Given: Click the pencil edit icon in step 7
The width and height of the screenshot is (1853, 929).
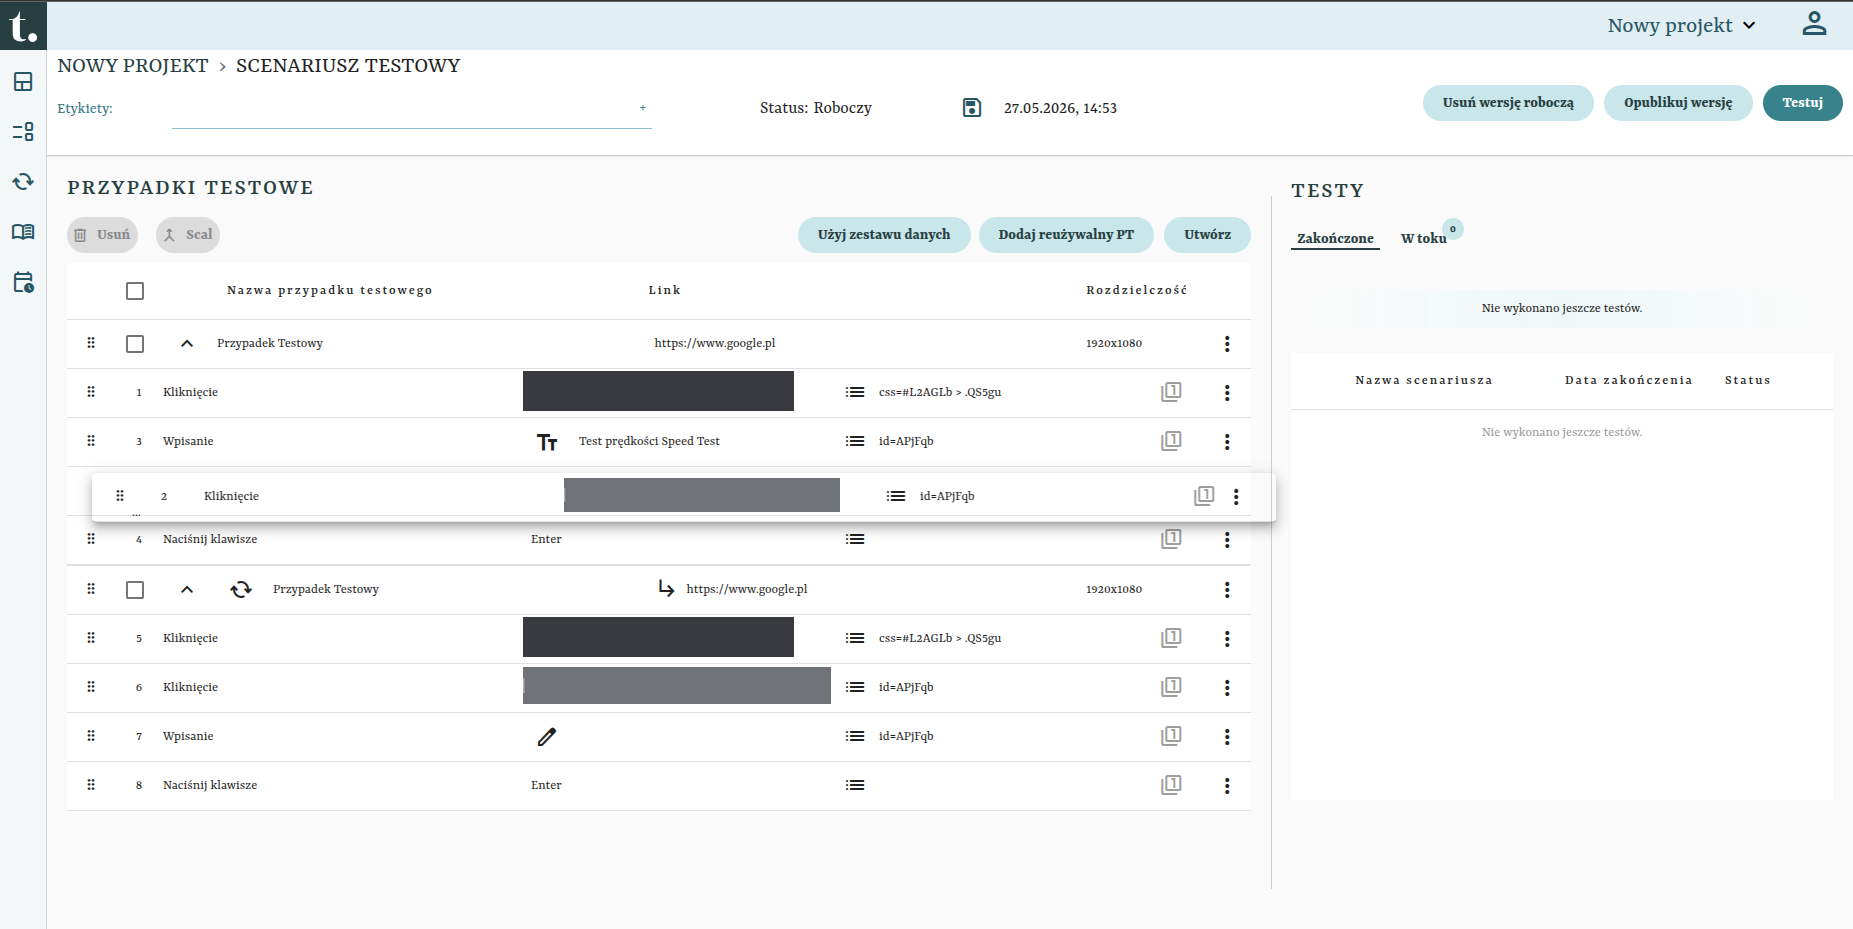Looking at the screenshot, I should (547, 737).
